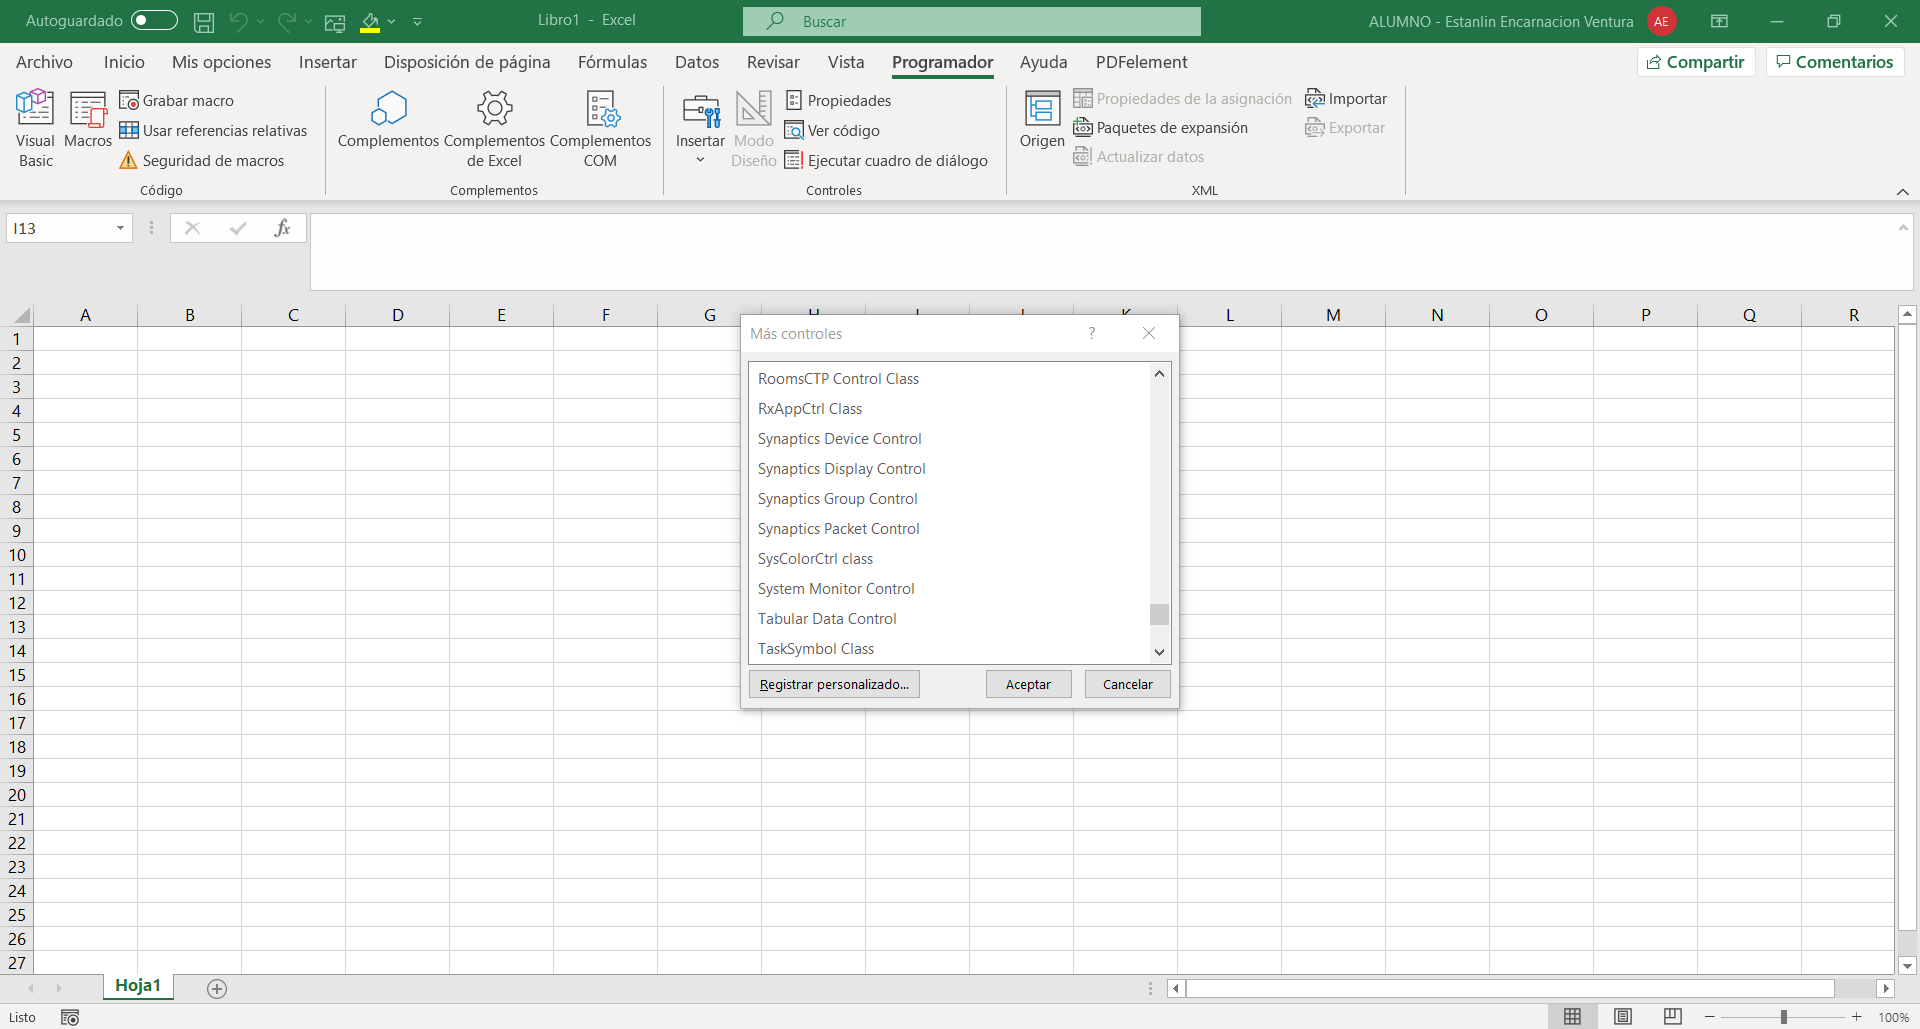
Task: Open the fill color dropdown arrow
Action: click(392, 21)
